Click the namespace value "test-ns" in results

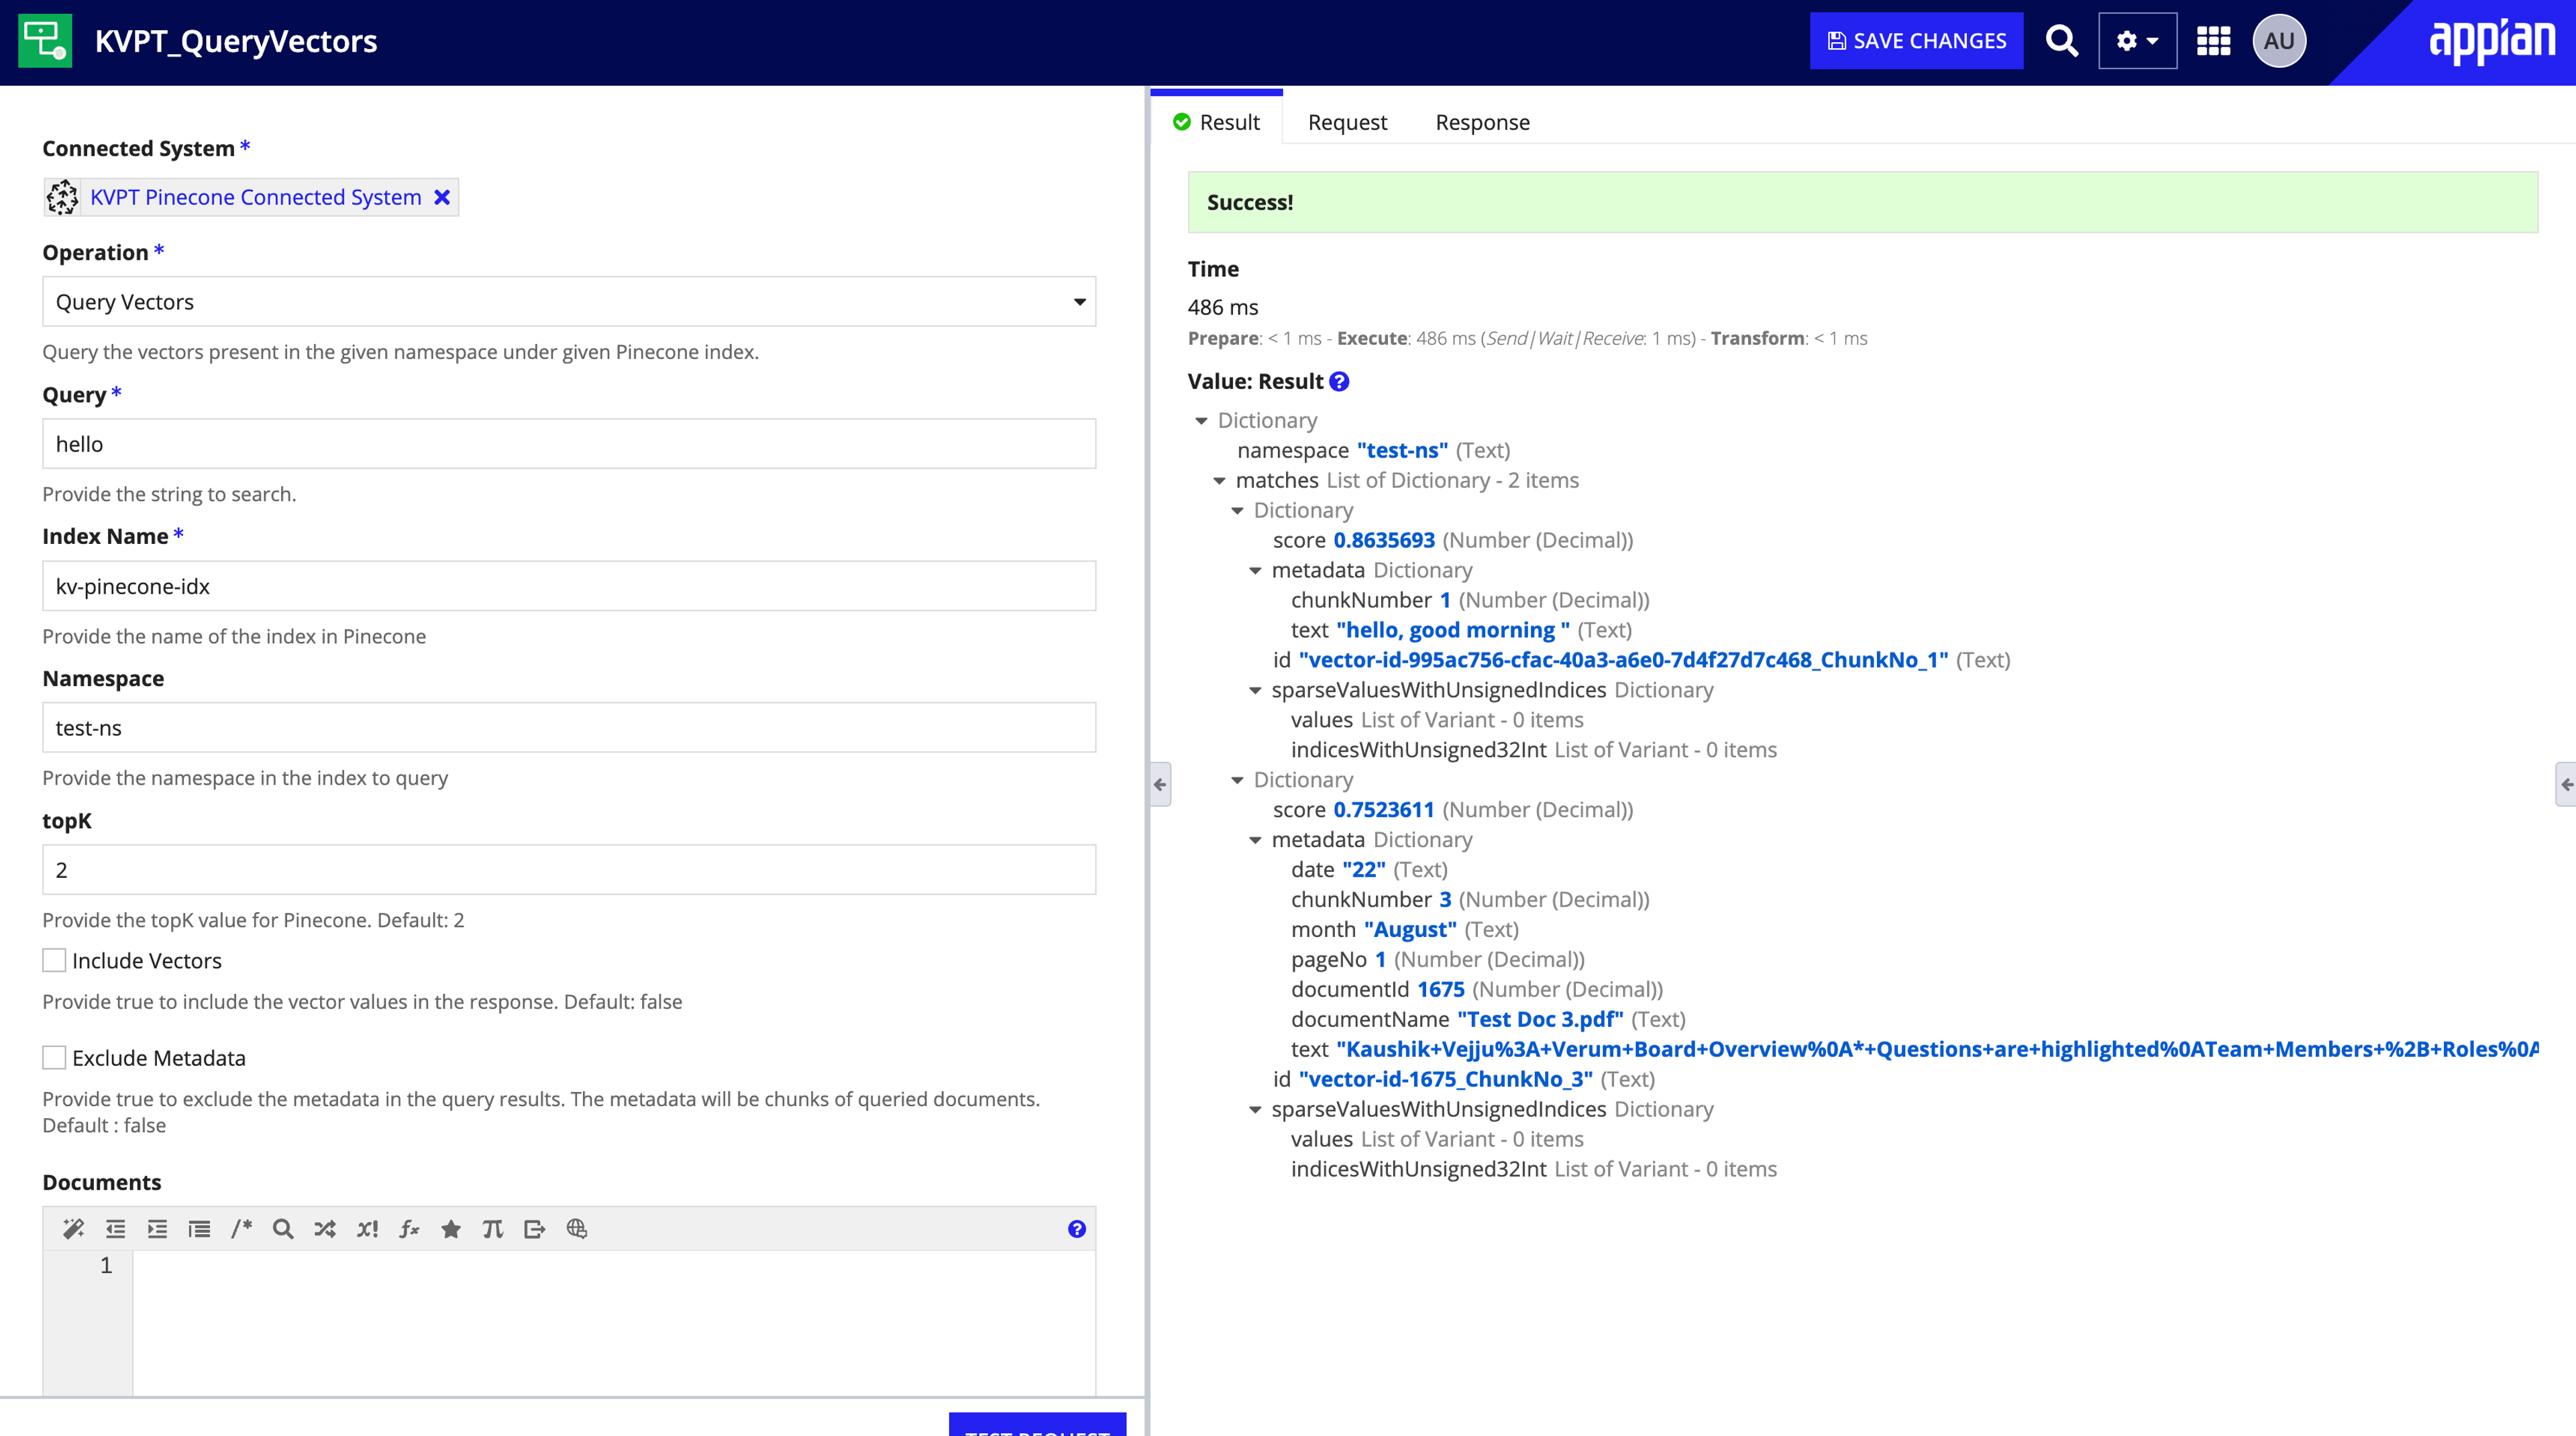tap(1402, 450)
